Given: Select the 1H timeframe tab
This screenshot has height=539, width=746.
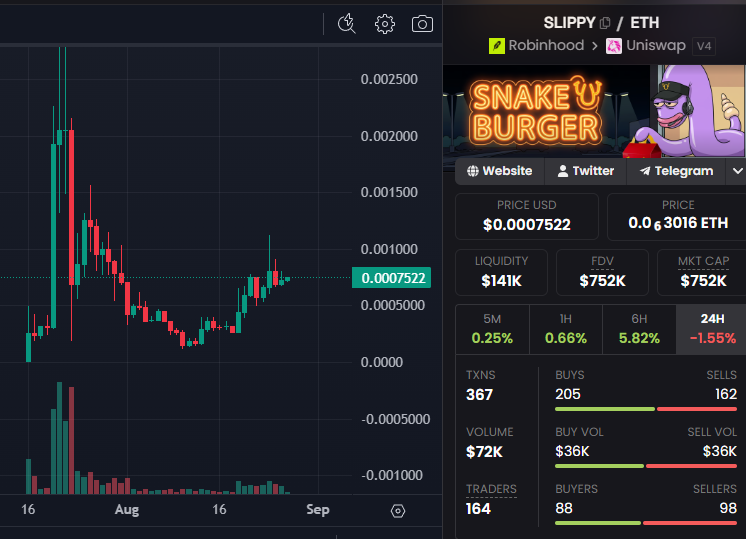Looking at the screenshot, I should [x=566, y=329].
